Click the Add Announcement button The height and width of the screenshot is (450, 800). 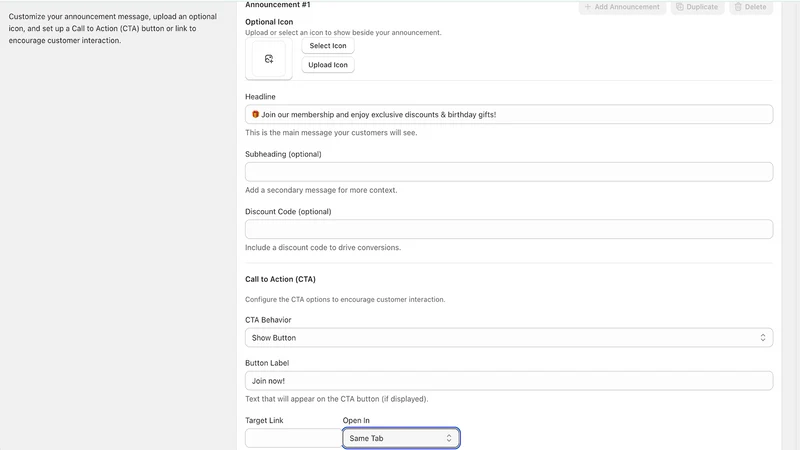pos(622,7)
